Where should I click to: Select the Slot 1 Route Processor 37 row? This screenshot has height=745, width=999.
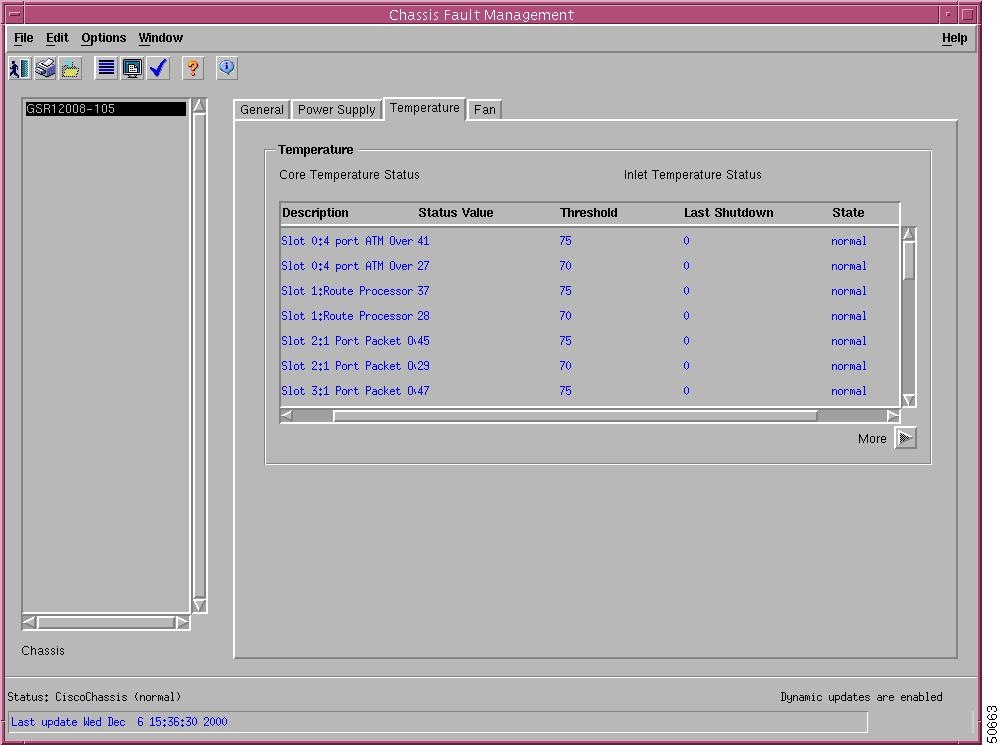click(x=589, y=291)
